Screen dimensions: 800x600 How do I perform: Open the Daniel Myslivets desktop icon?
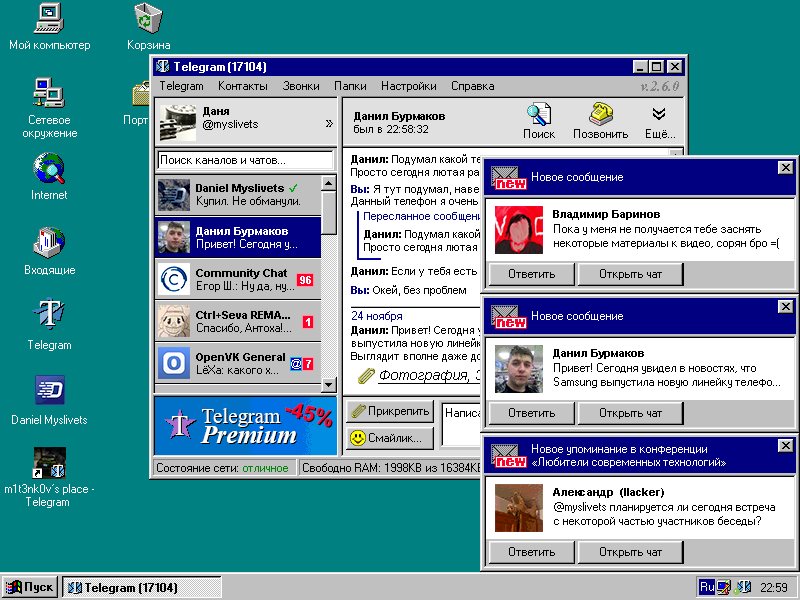click(x=49, y=401)
